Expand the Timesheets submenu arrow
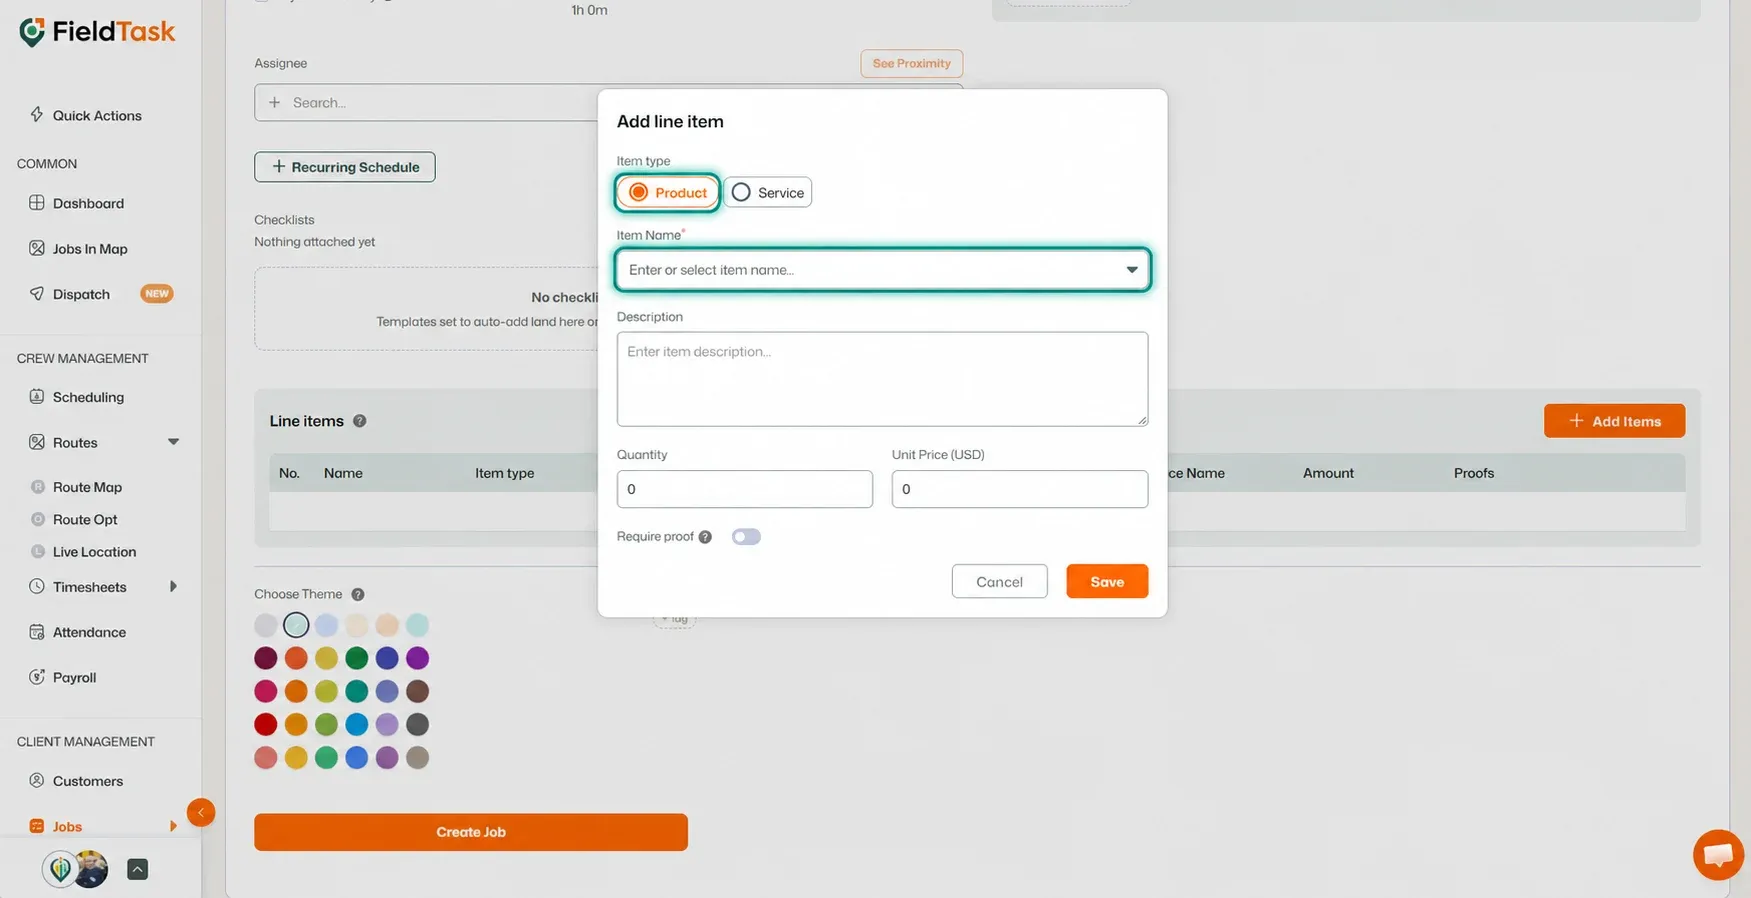Viewport: 1751px width, 898px height. point(173,586)
